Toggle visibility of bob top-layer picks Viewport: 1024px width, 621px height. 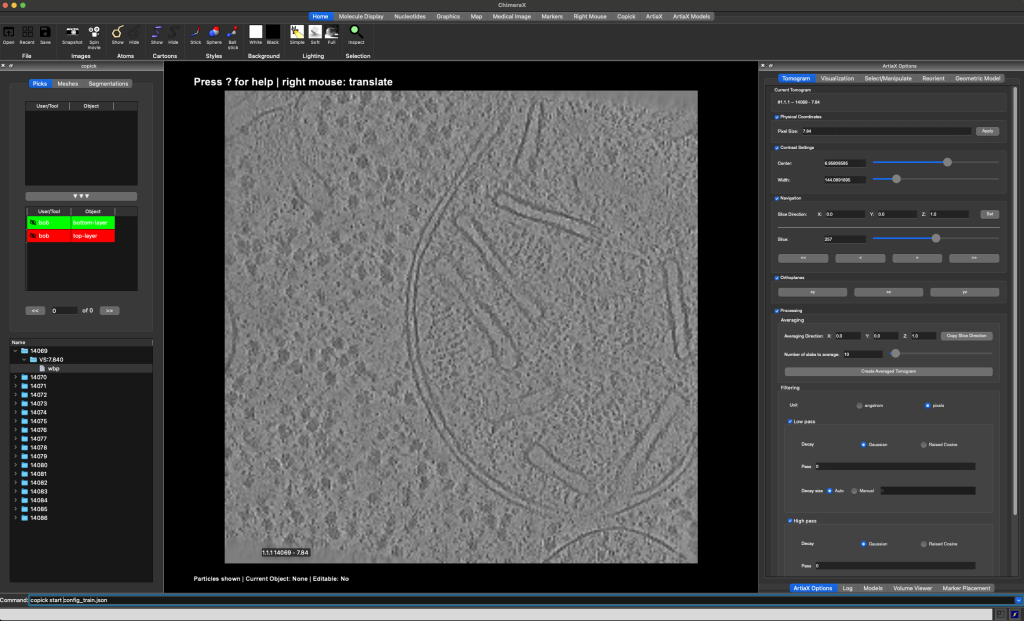(33, 236)
